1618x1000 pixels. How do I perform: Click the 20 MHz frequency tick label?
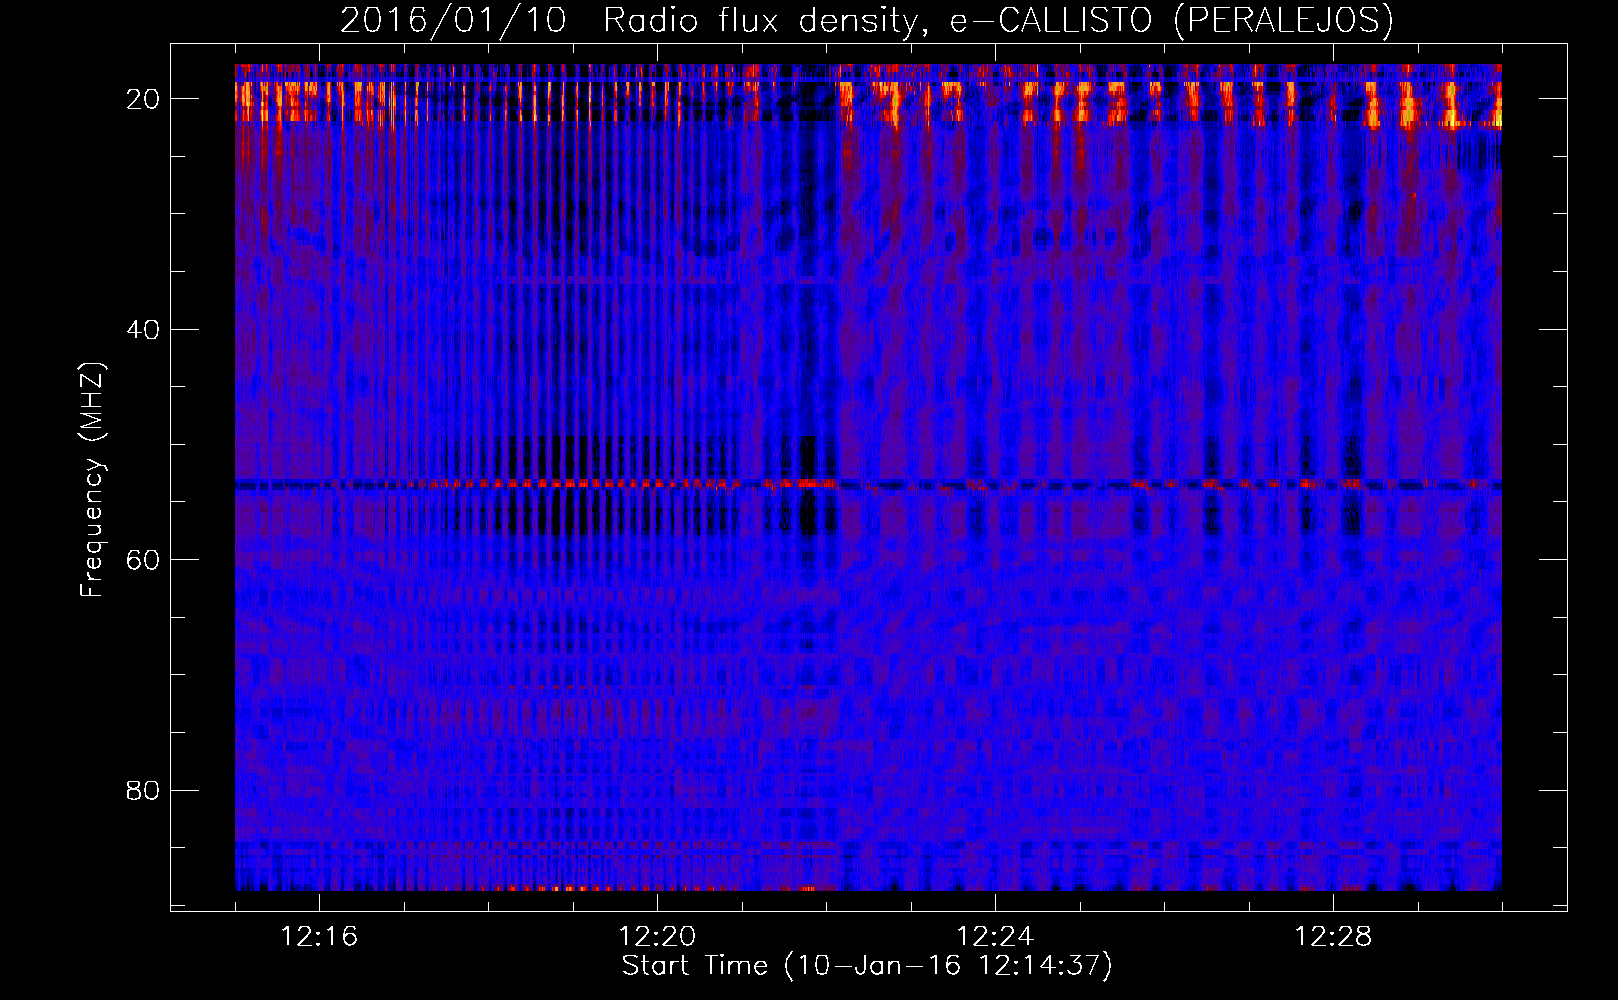[x=143, y=99]
